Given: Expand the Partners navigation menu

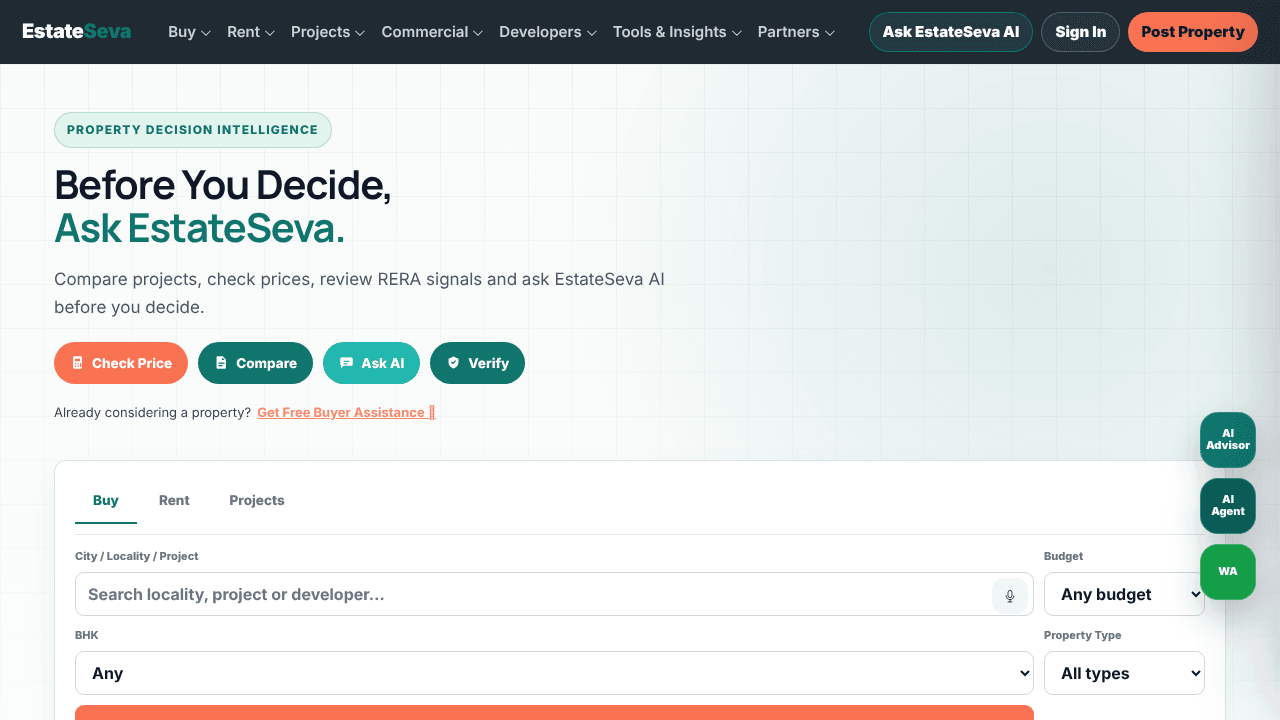Looking at the screenshot, I should pyautogui.click(x=796, y=32).
